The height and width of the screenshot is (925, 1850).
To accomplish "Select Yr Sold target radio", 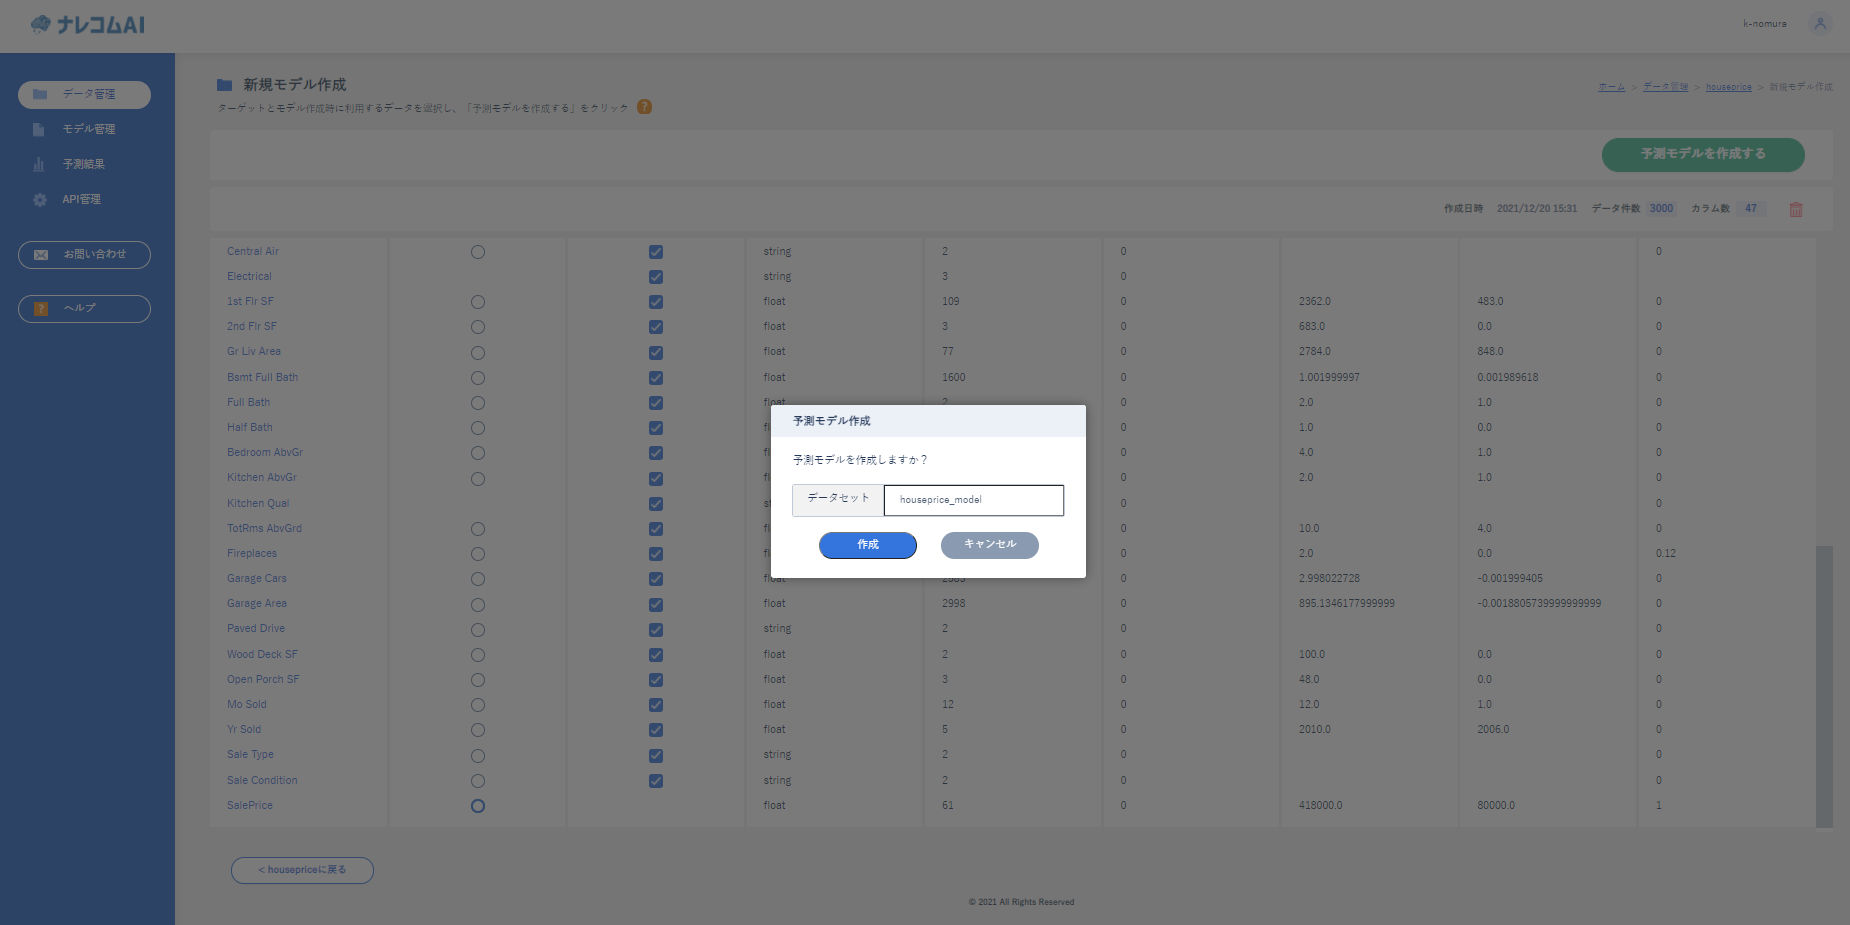I will pyautogui.click(x=478, y=730).
